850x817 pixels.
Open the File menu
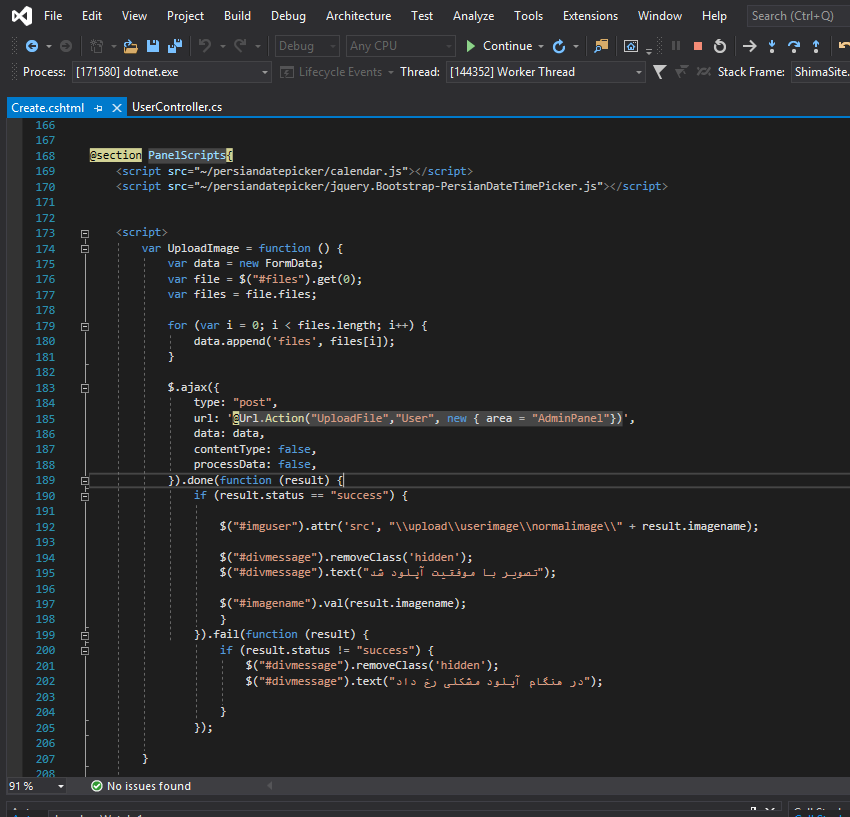pos(53,16)
